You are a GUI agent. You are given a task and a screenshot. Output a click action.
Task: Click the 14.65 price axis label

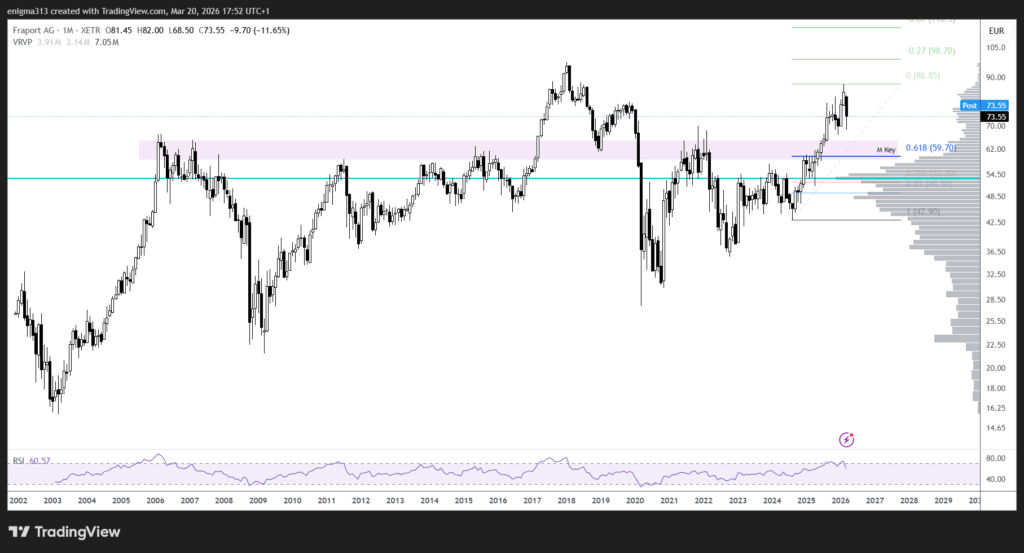click(x=995, y=428)
